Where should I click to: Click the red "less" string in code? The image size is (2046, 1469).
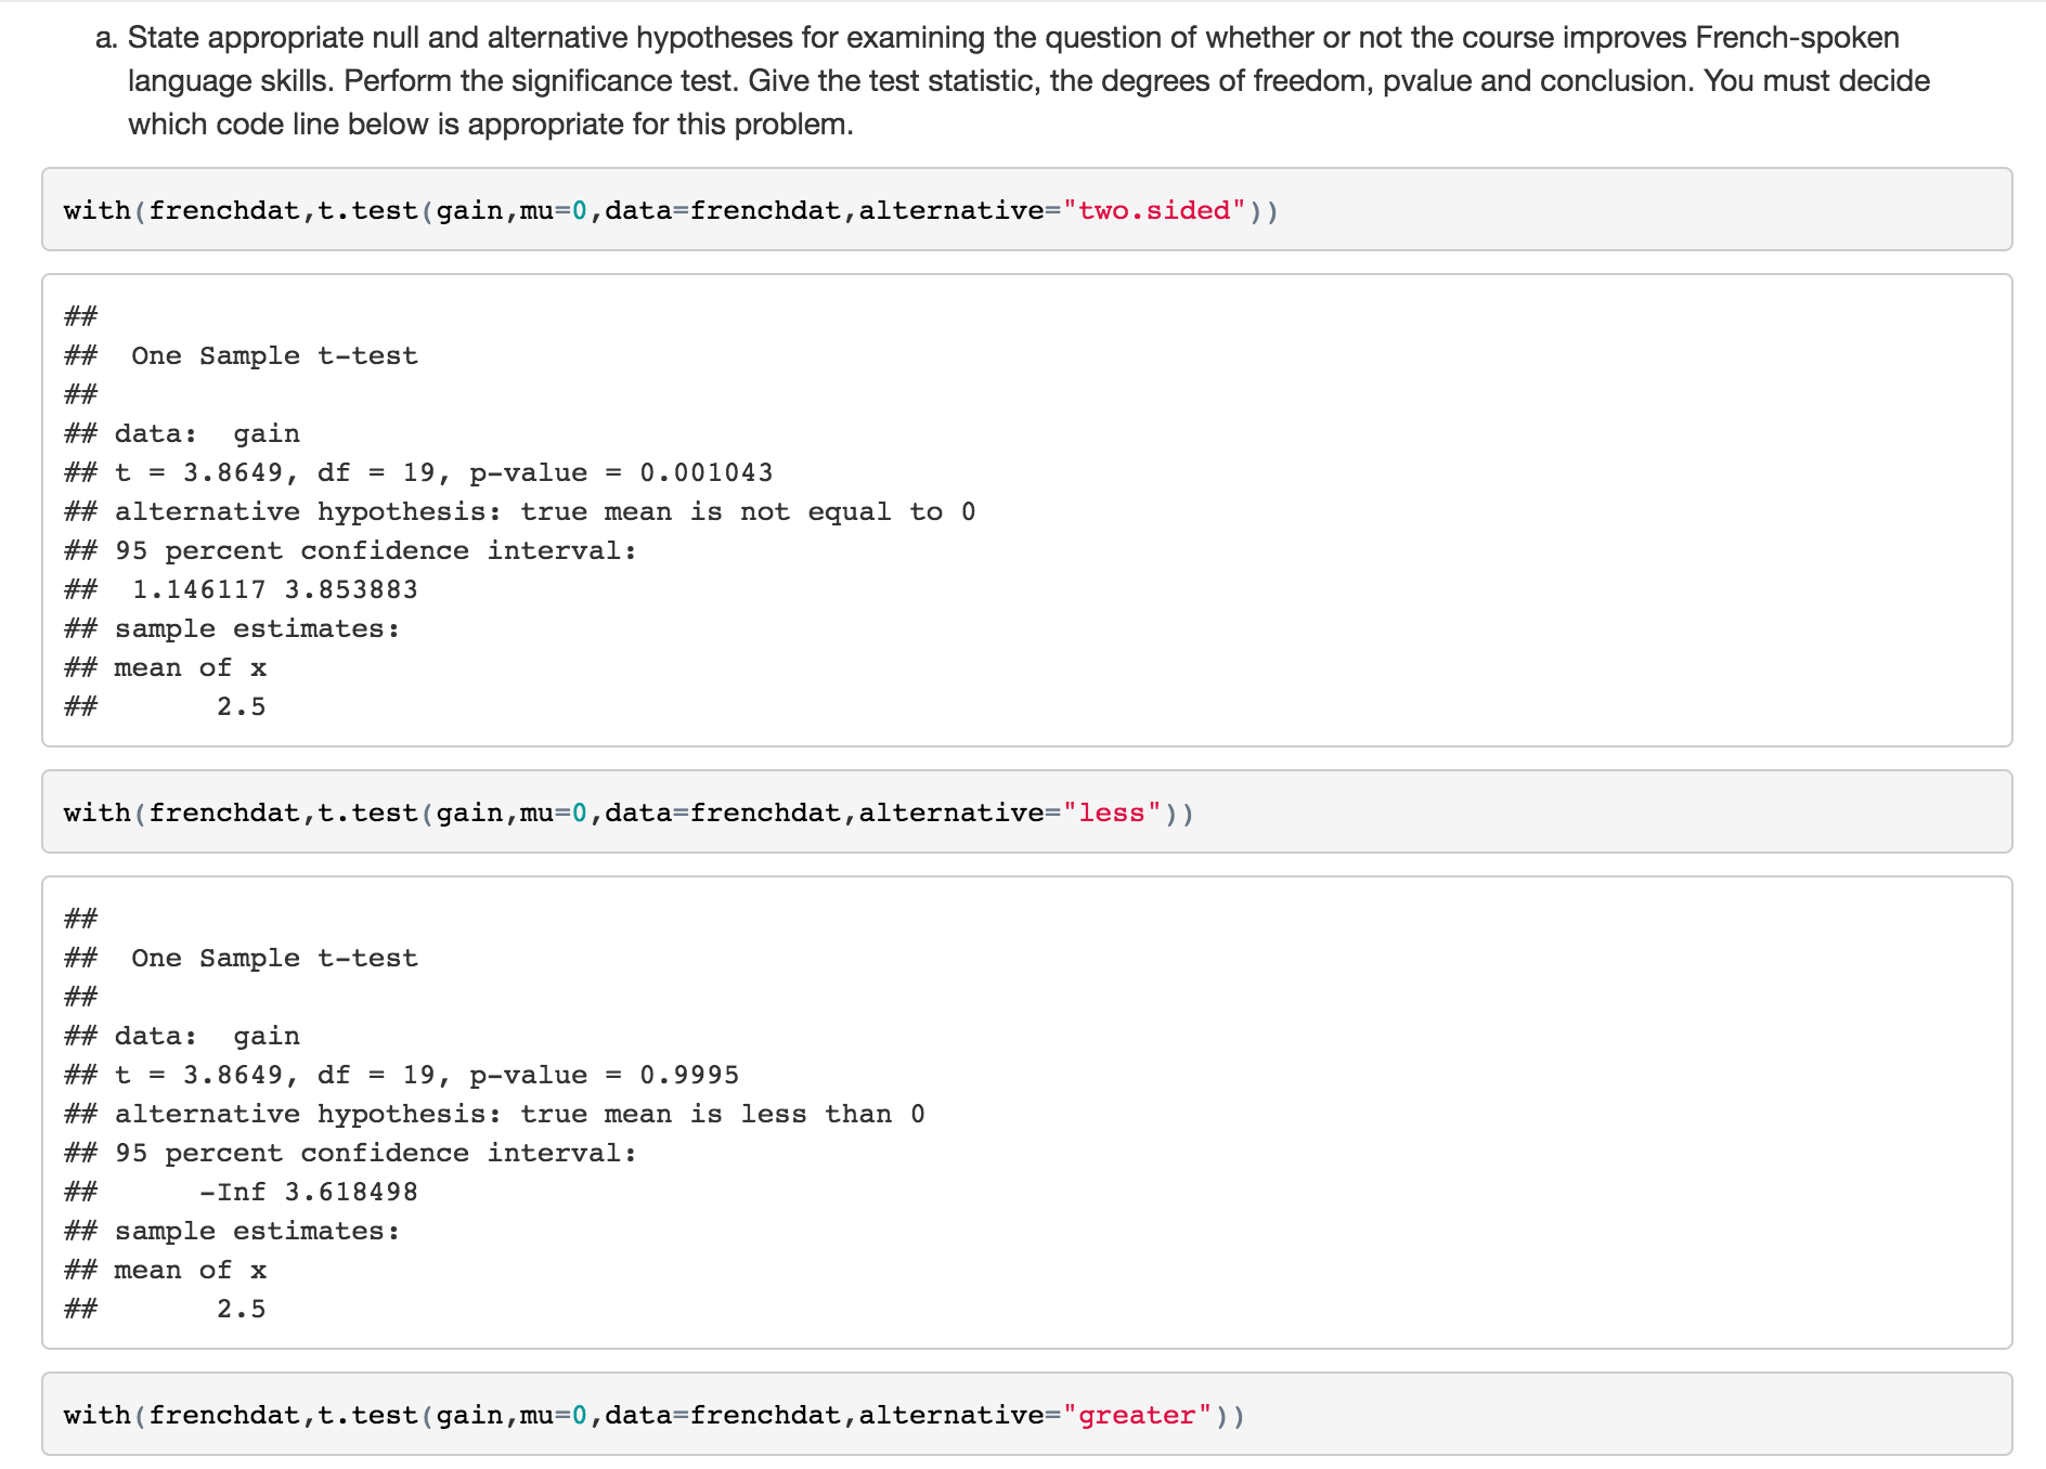[x=1112, y=813]
